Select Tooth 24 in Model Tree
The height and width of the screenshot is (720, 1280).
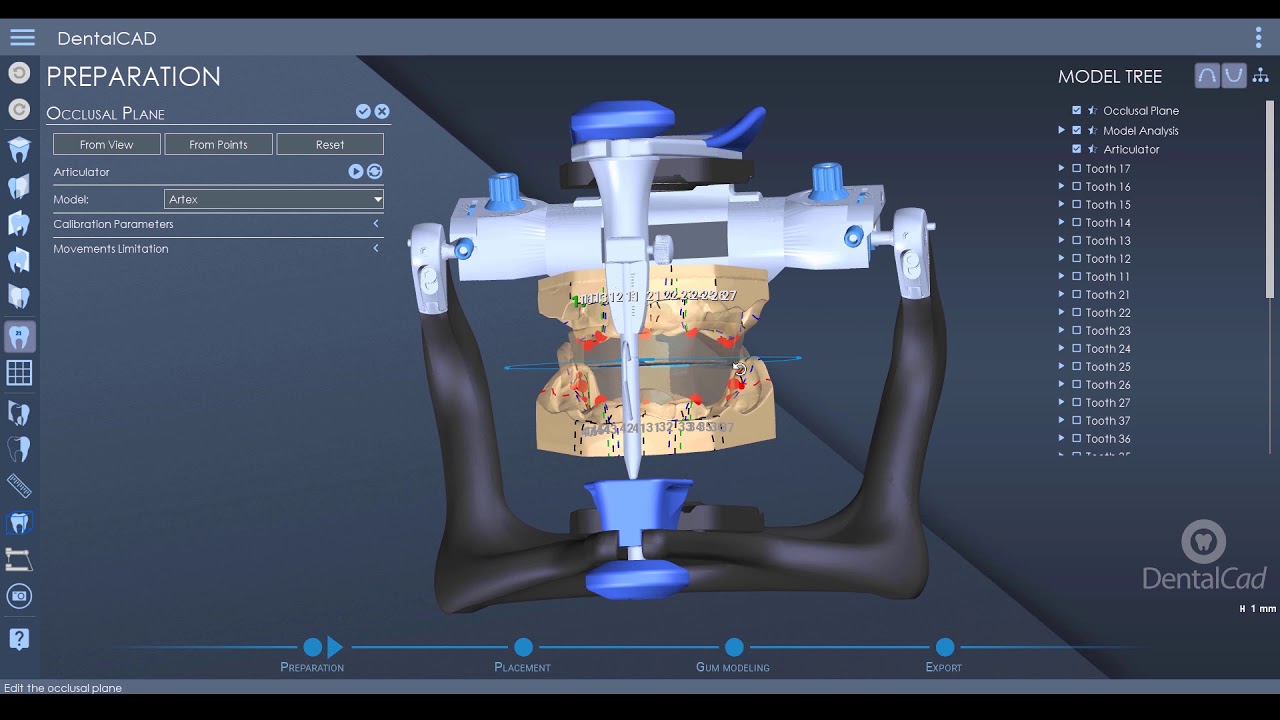pyautogui.click(x=1108, y=349)
